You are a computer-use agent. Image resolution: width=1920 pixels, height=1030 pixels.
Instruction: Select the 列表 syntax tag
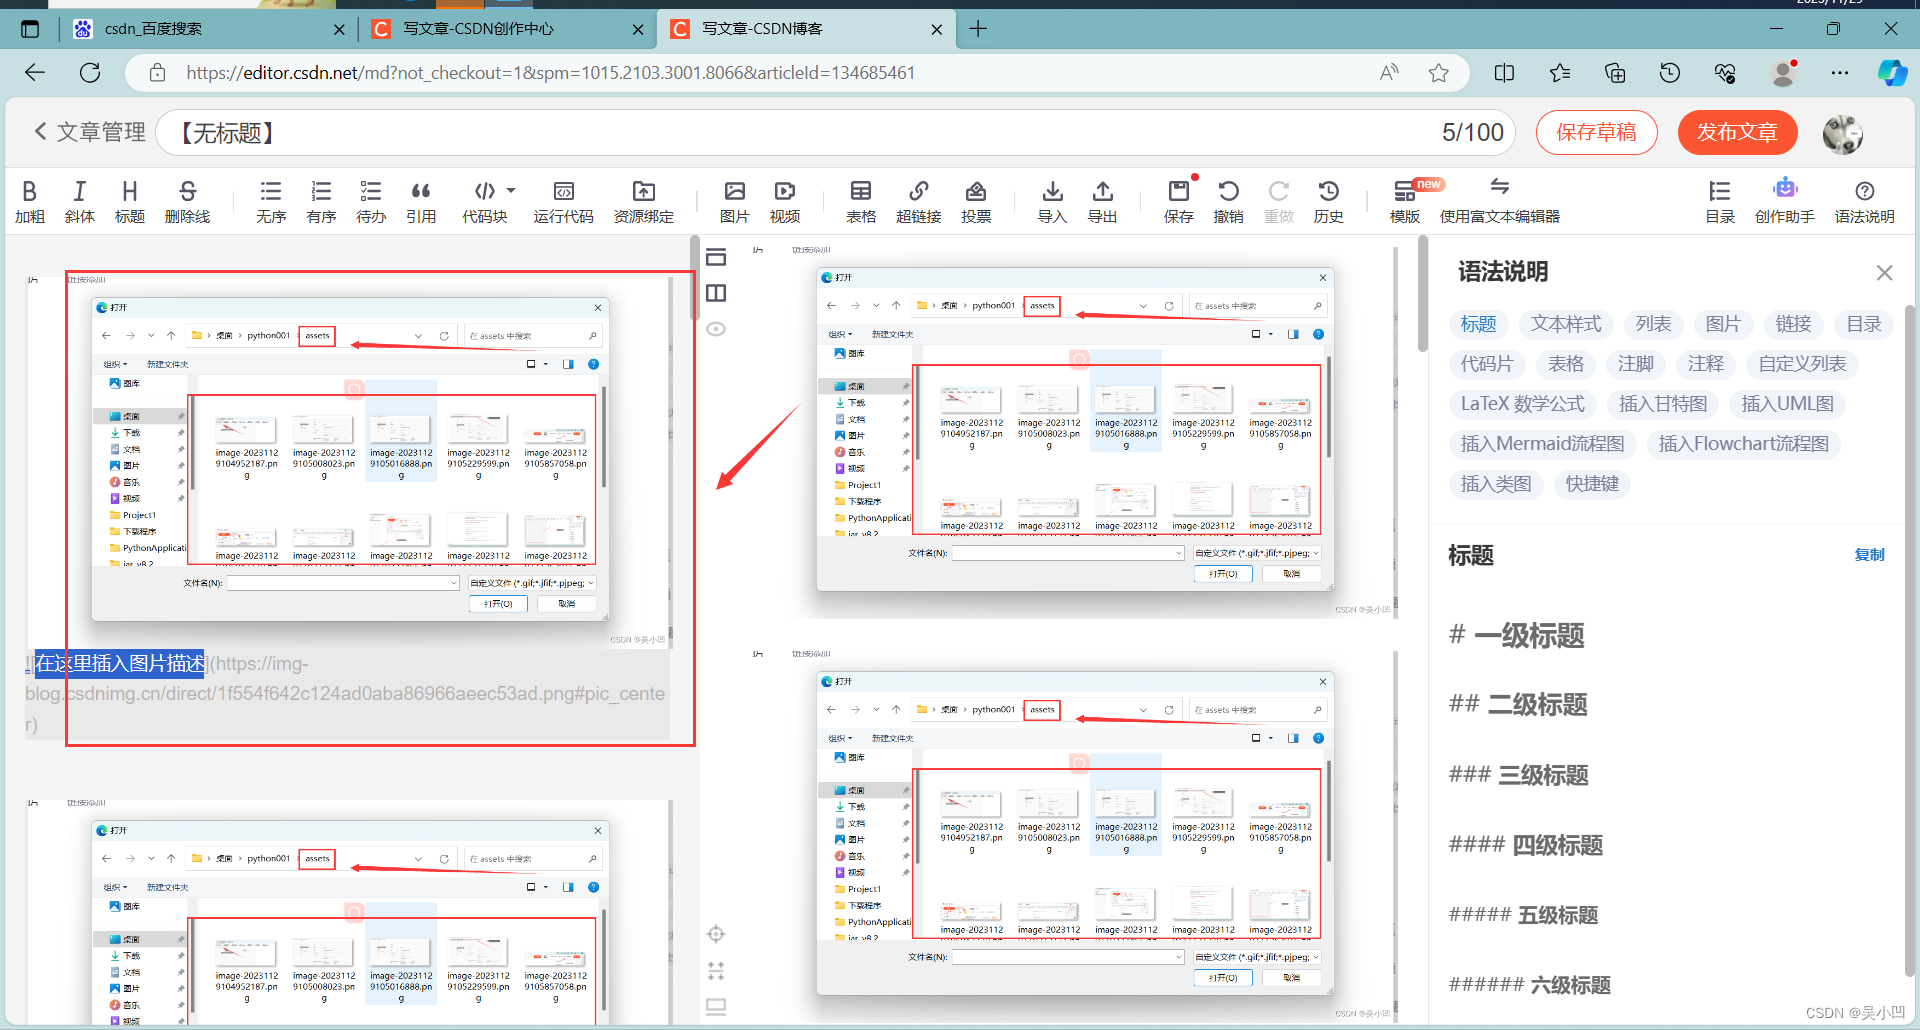(1653, 324)
